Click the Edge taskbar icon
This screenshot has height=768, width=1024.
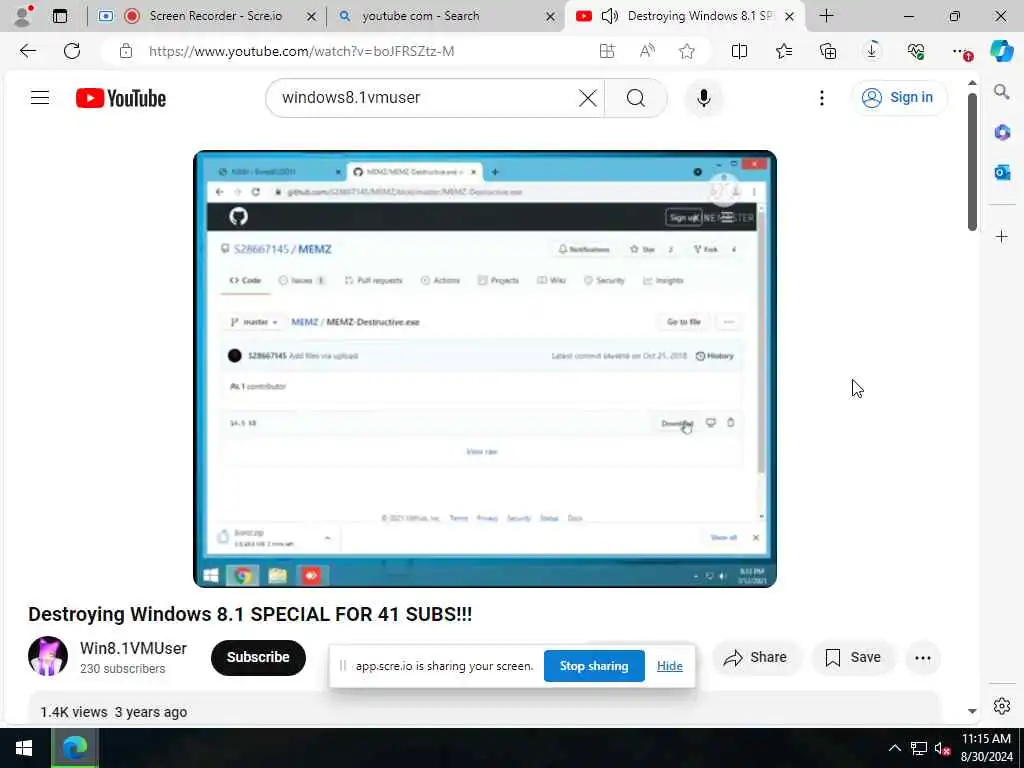[75, 748]
